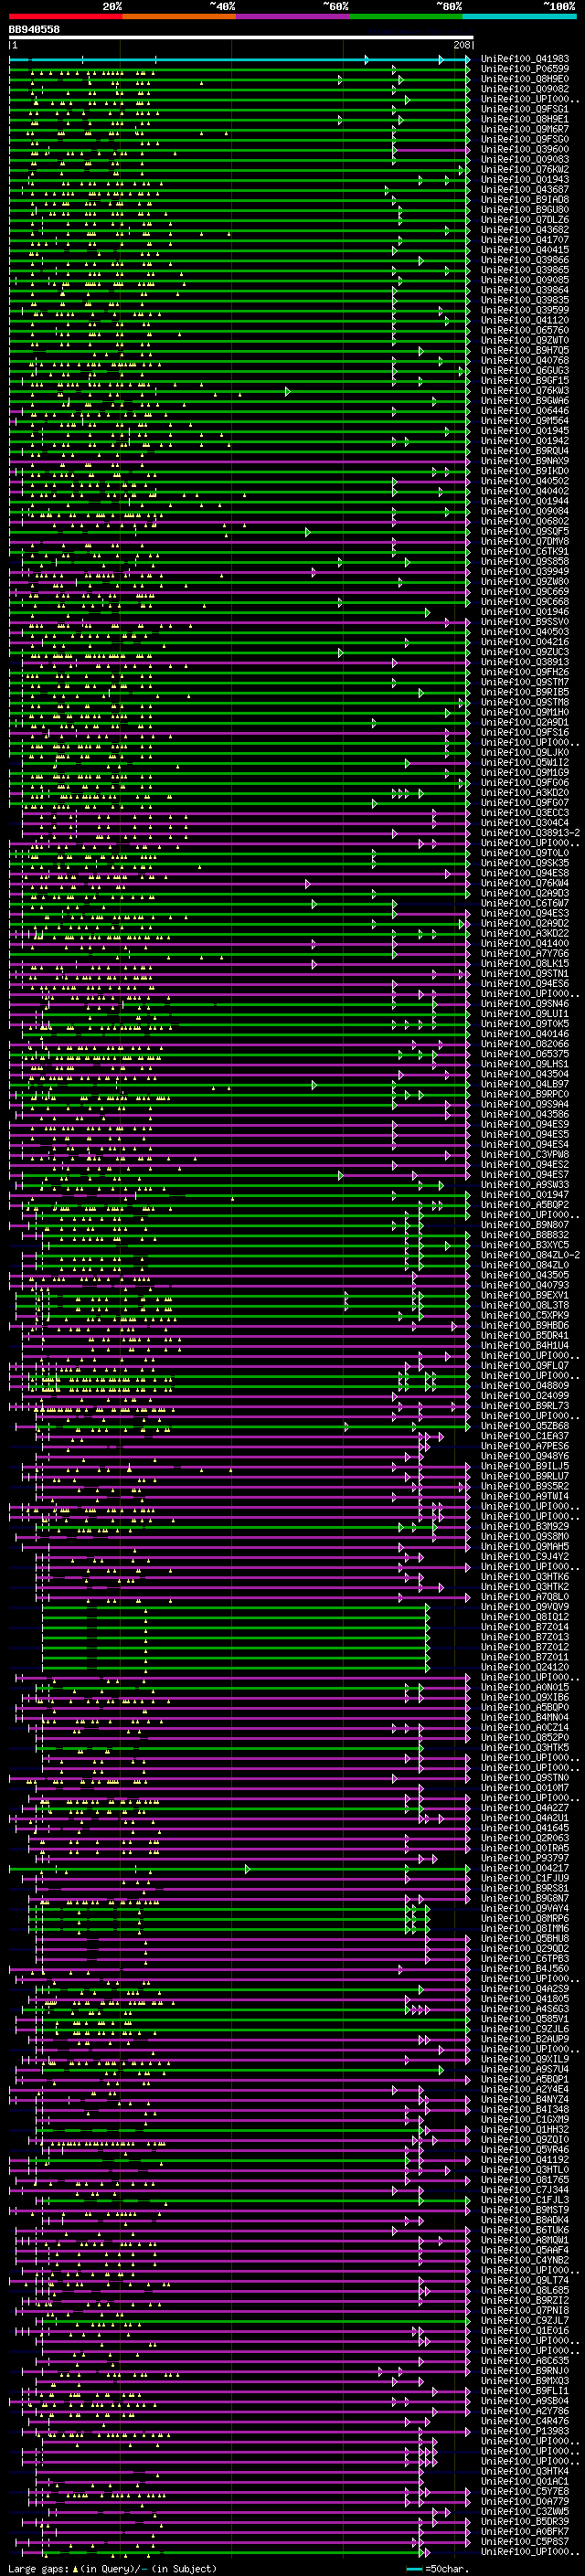Click the red 20% identity legend segment

coord(66,17)
